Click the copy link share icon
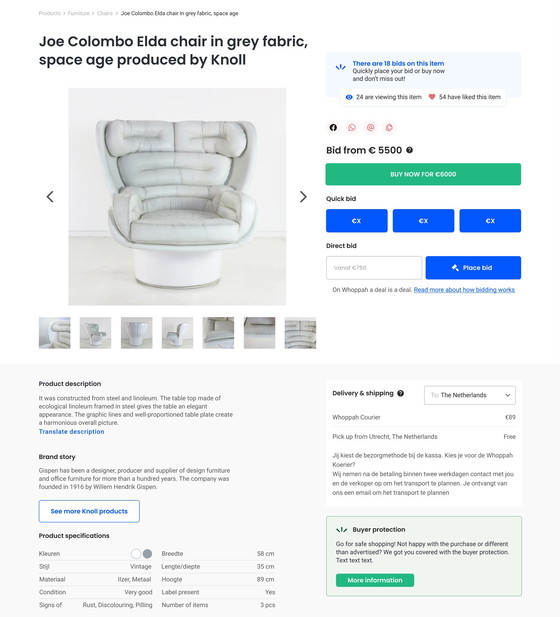The height and width of the screenshot is (617, 560). pos(389,127)
